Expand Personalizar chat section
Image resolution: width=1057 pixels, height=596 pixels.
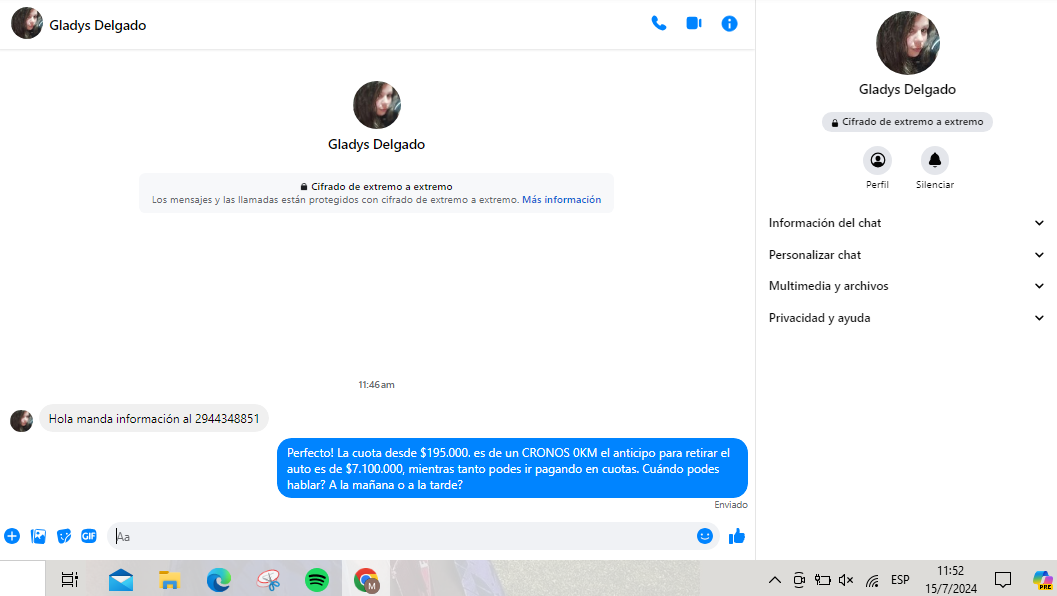906,255
